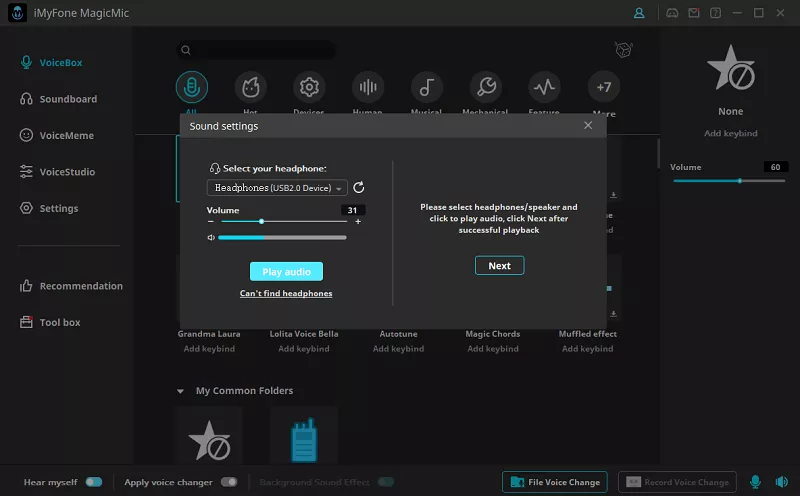This screenshot has height=496, width=800.
Task: Open the headphone device dropdown
Action: click(x=277, y=188)
